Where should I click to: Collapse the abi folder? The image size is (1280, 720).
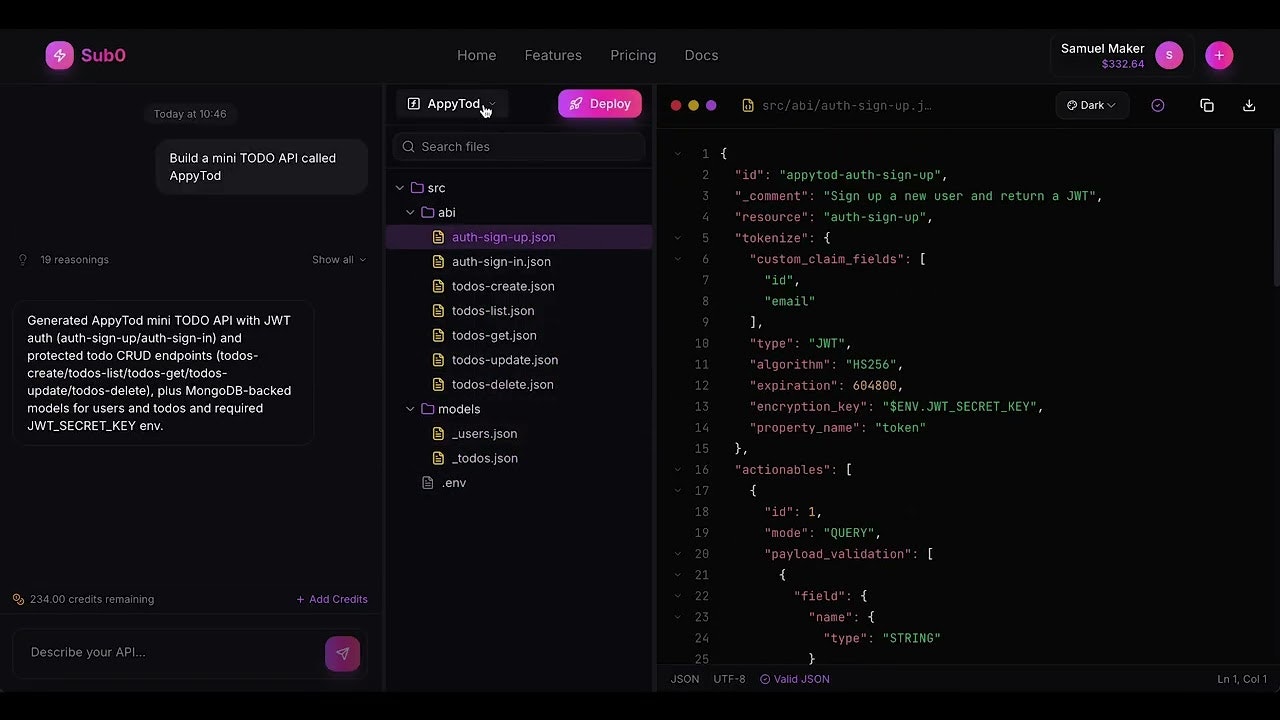tap(410, 212)
